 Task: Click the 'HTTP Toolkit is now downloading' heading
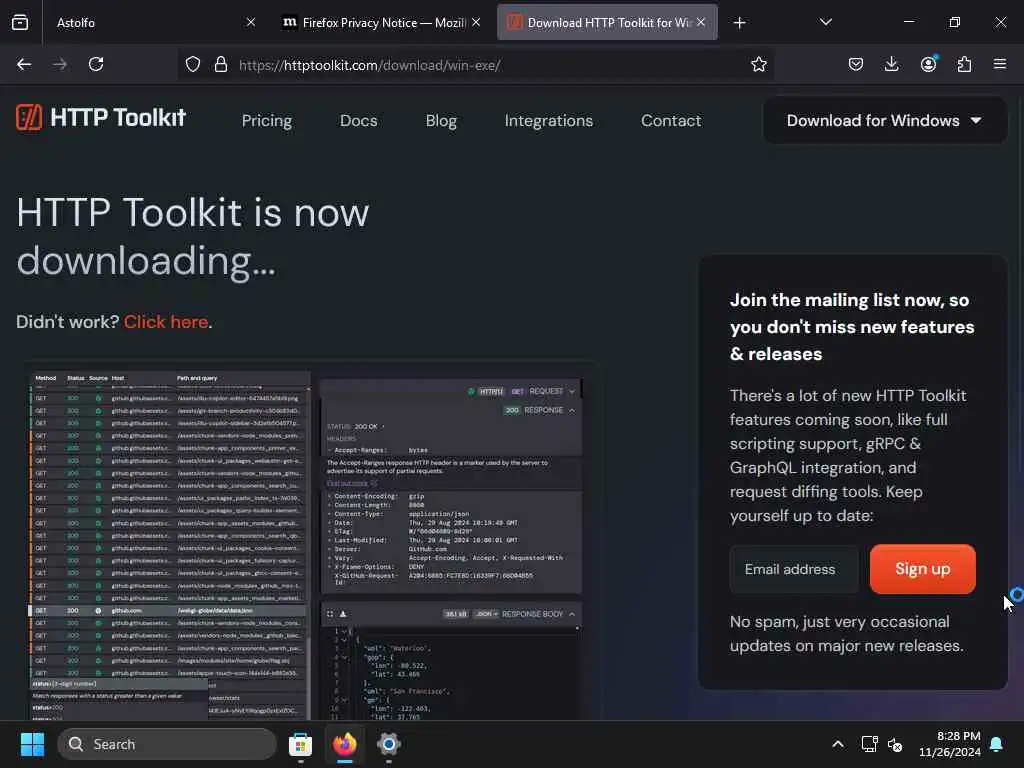(193, 236)
